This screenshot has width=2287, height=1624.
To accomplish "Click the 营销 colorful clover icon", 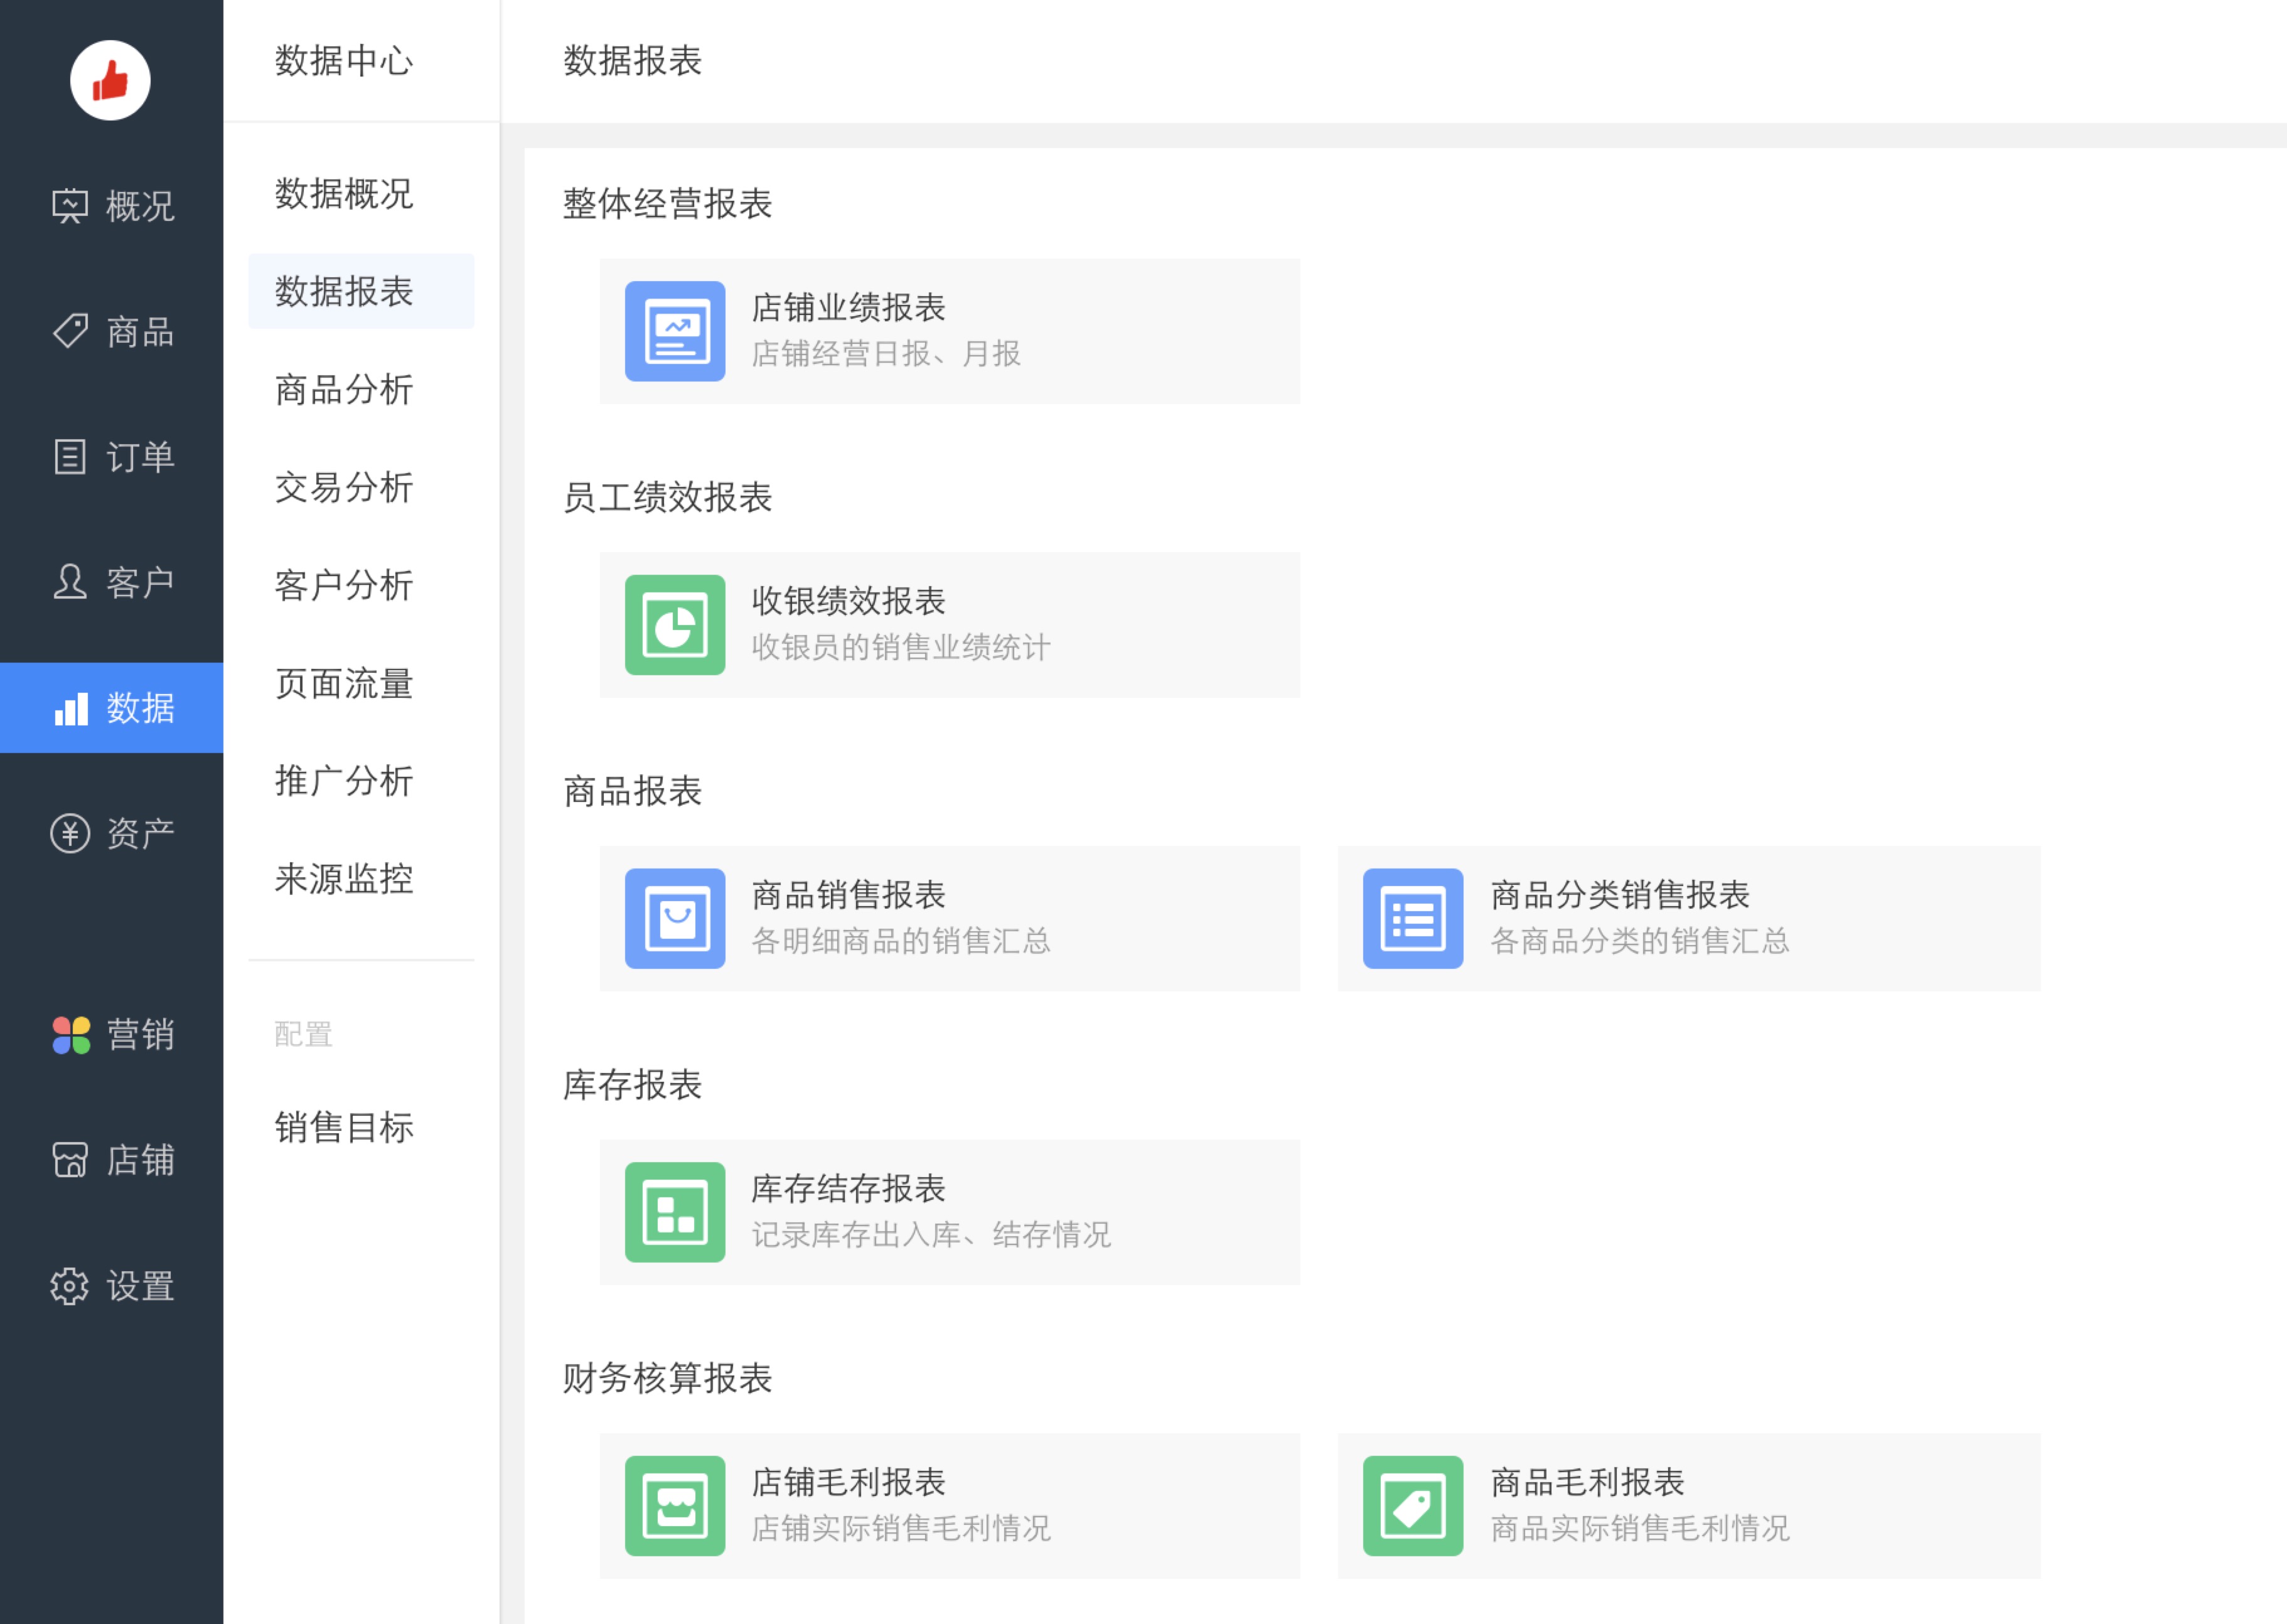I will (x=71, y=1035).
